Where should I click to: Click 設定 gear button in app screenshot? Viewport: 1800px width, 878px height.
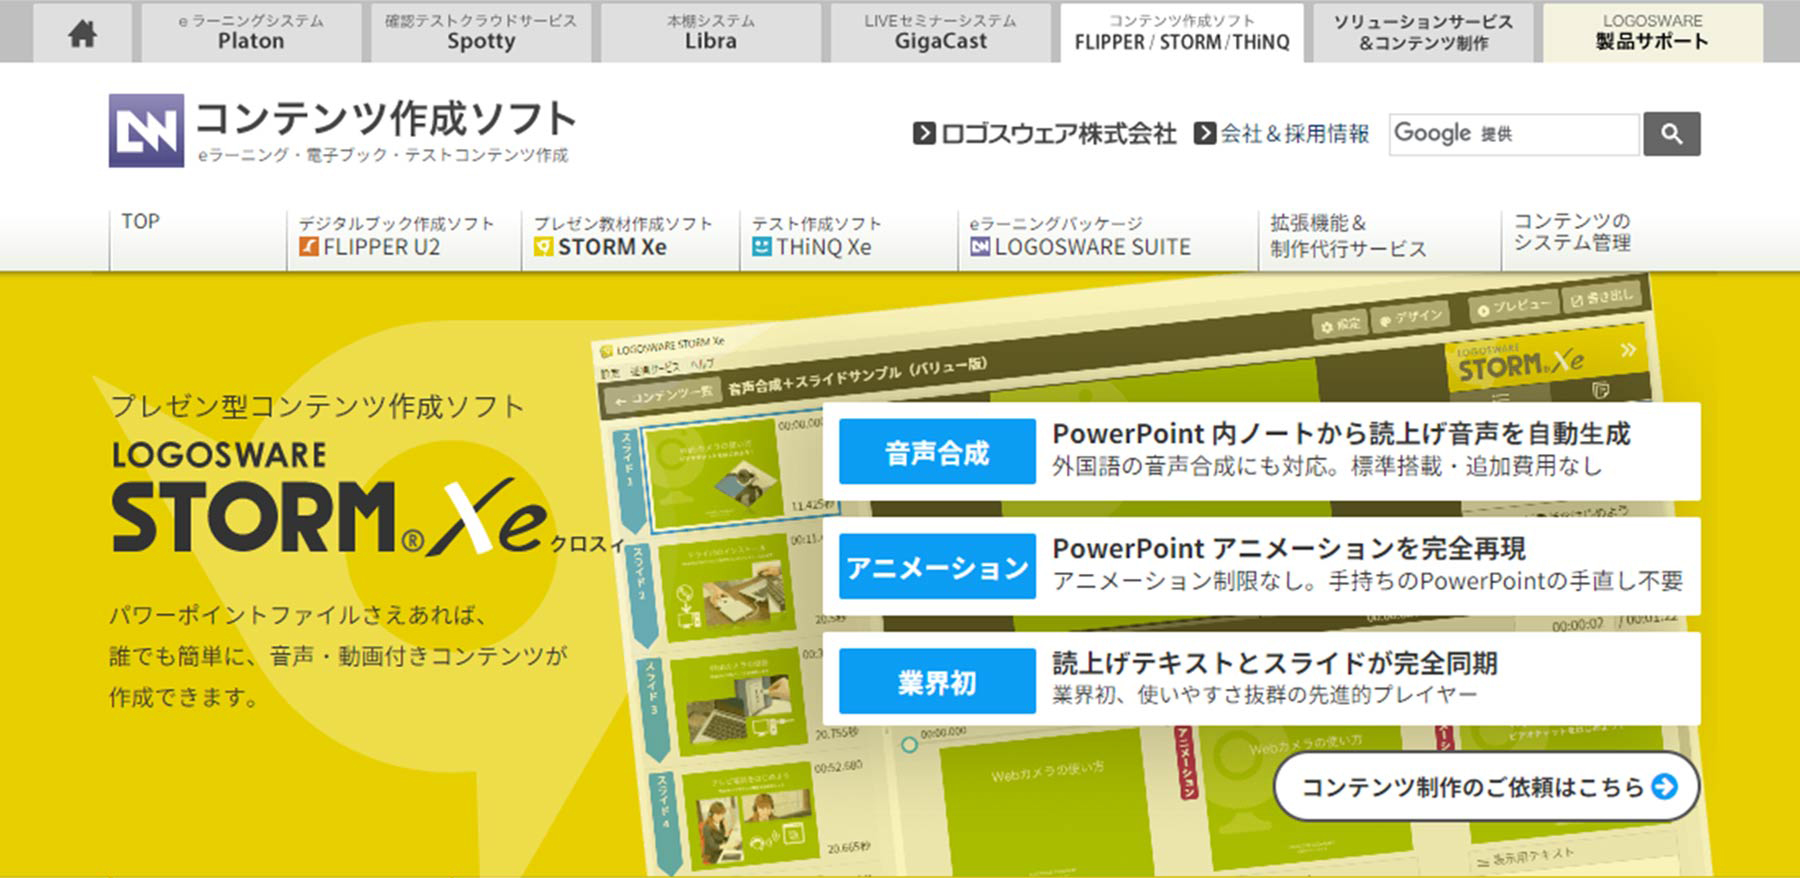click(1340, 324)
